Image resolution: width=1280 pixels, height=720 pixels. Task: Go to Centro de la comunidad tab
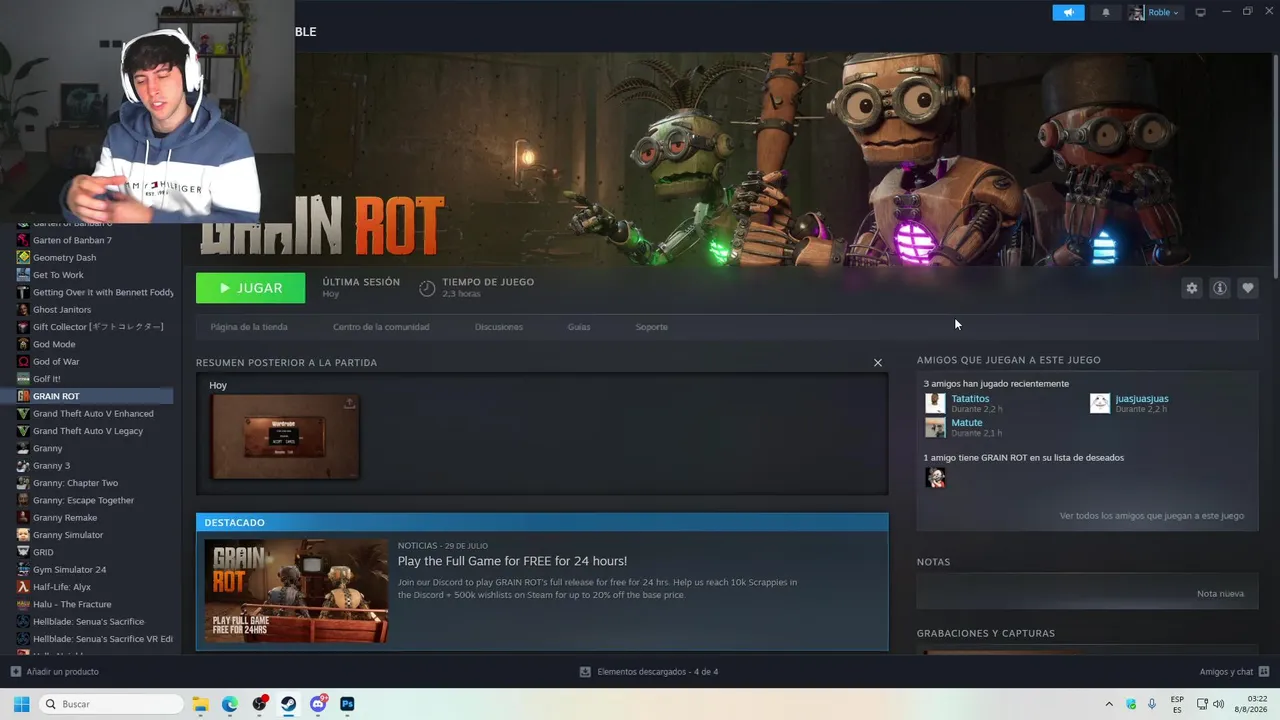tap(381, 327)
